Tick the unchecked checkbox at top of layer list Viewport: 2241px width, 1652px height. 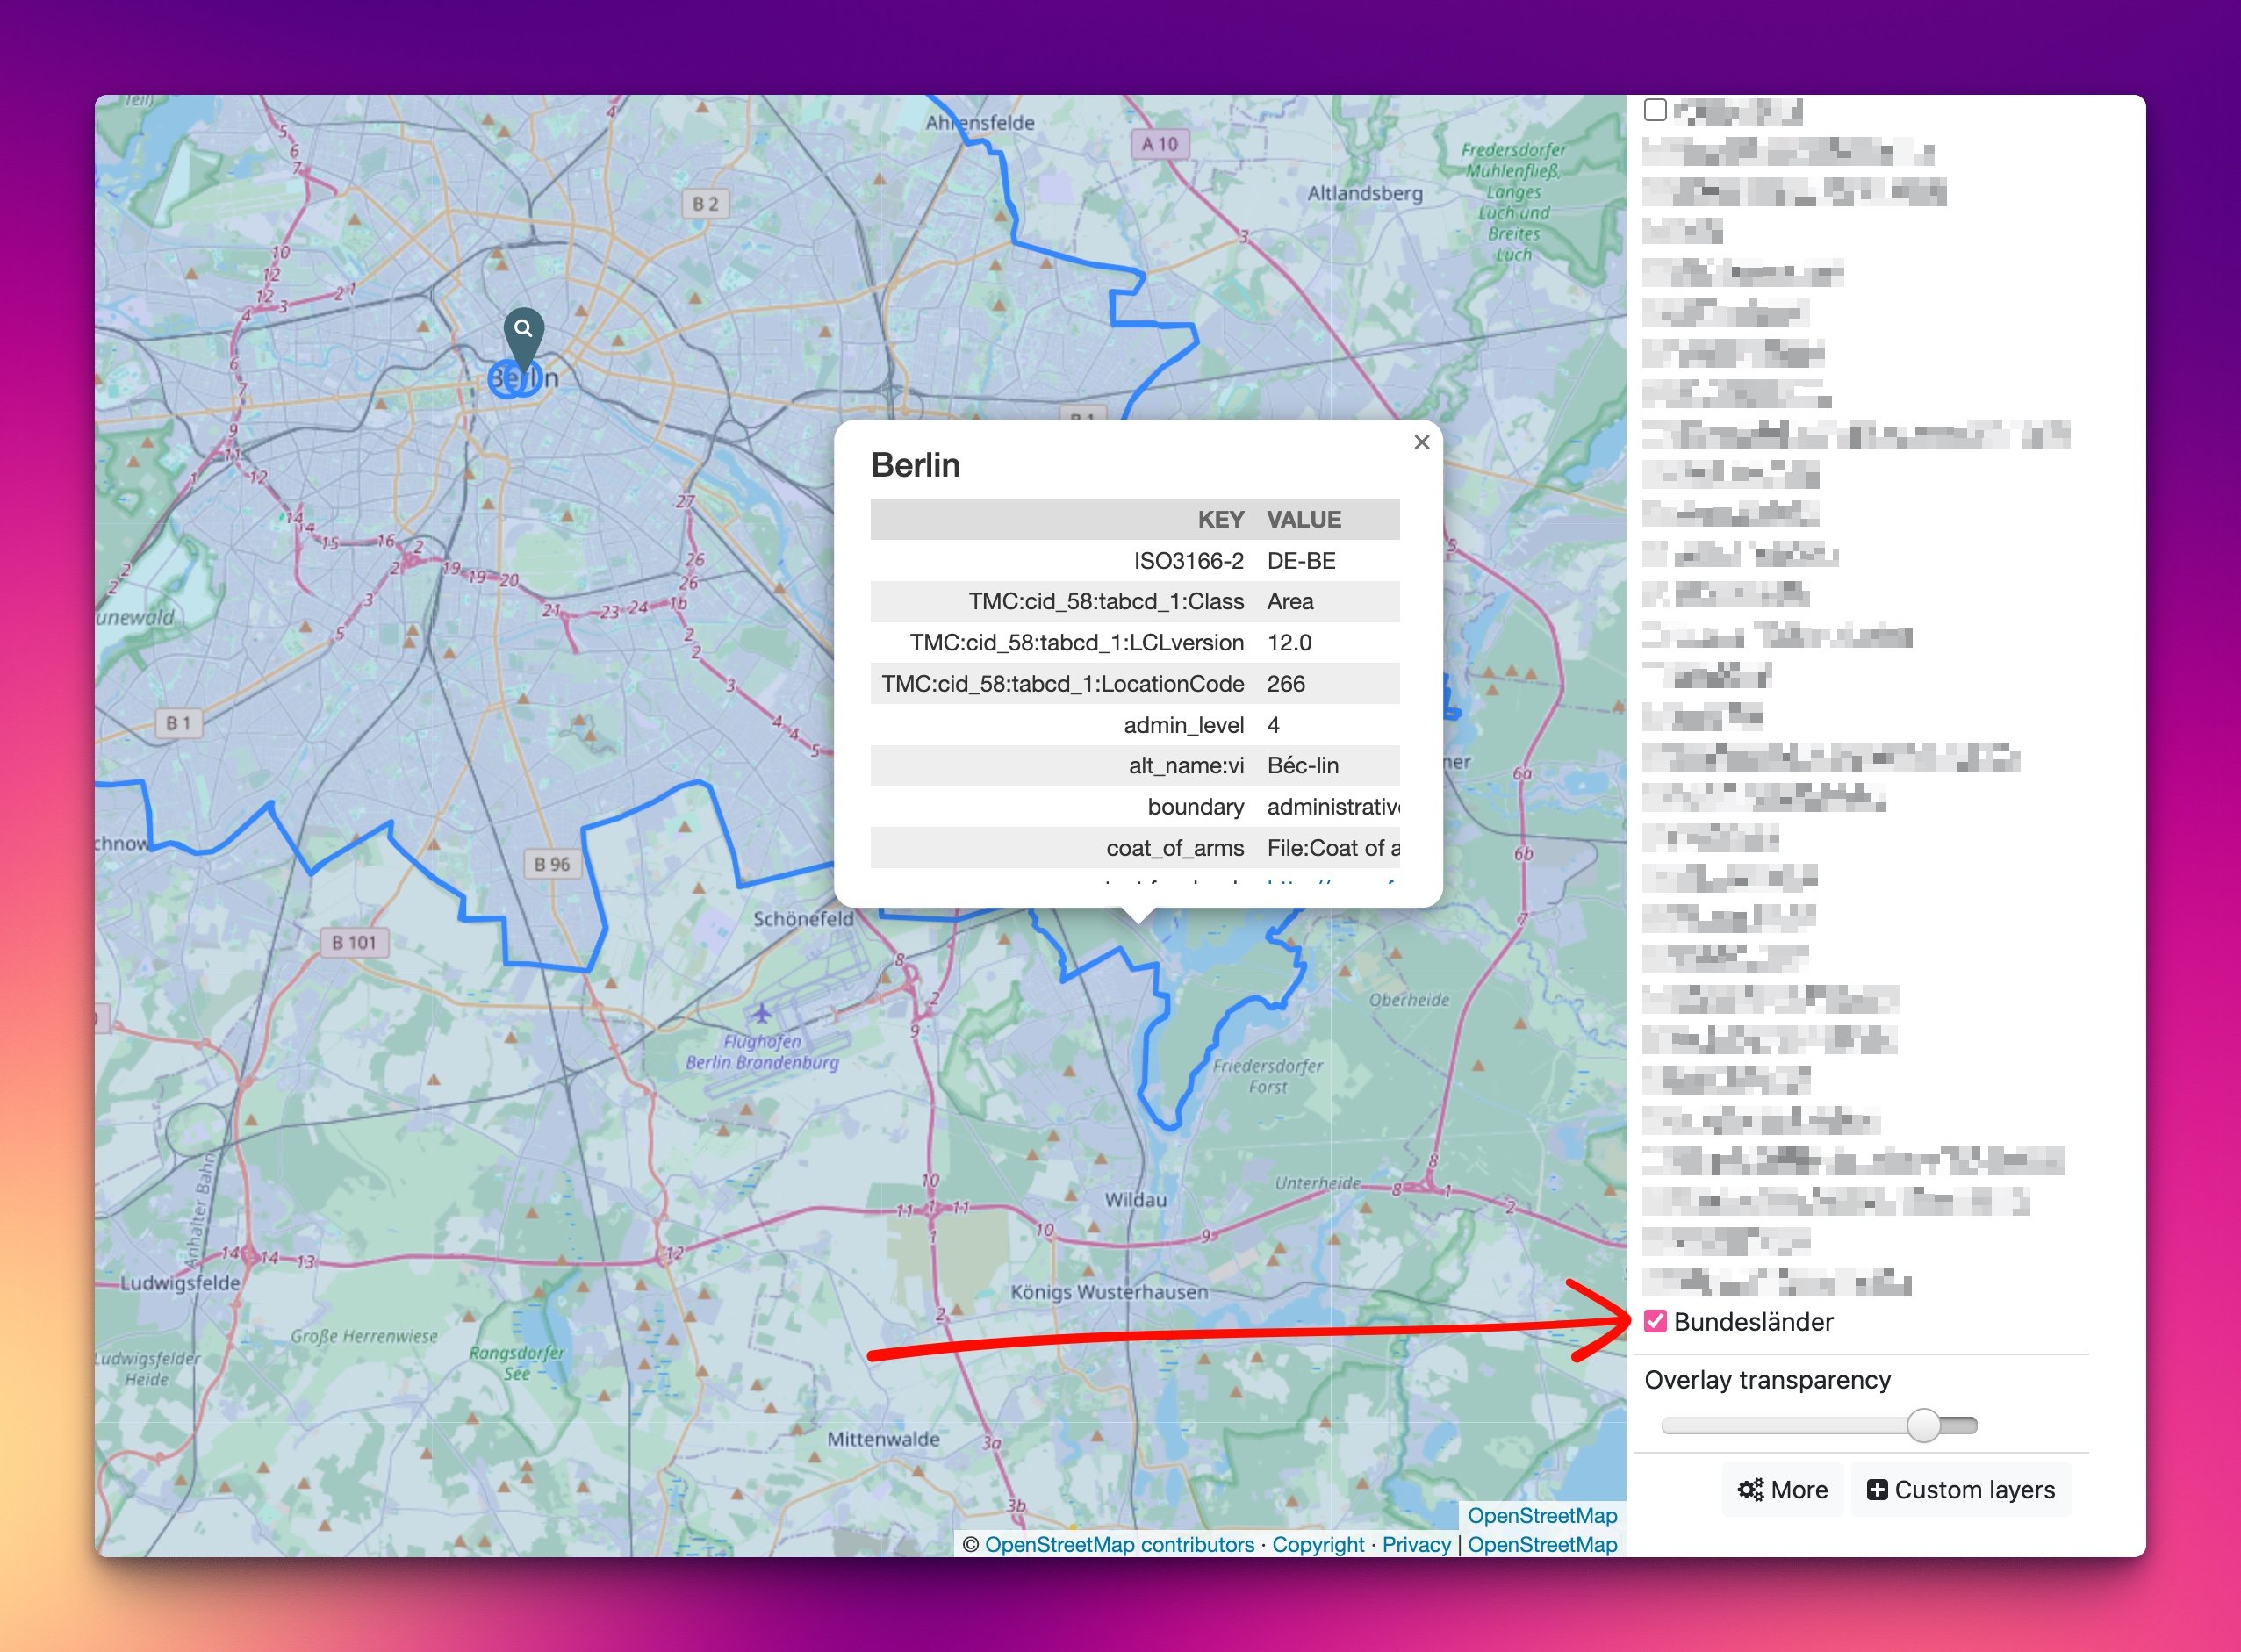coord(1655,110)
